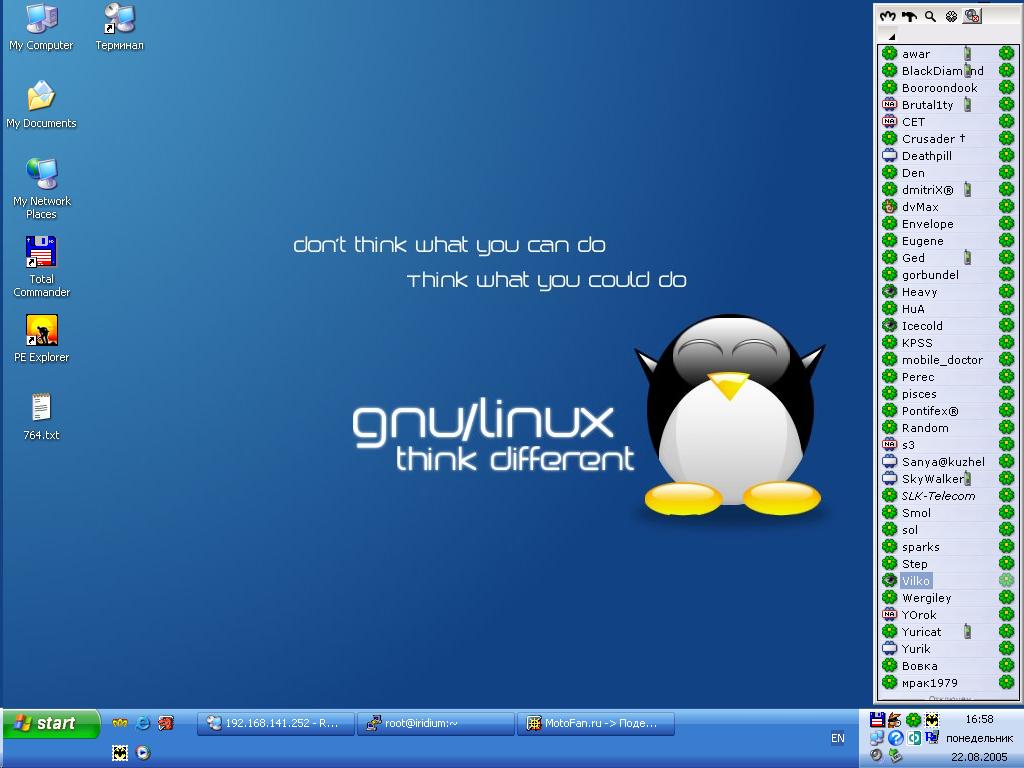Image resolution: width=1024 pixels, height=768 pixels.
Task: Switch to MotoFan.ru taskbar window
Action: 596,723
